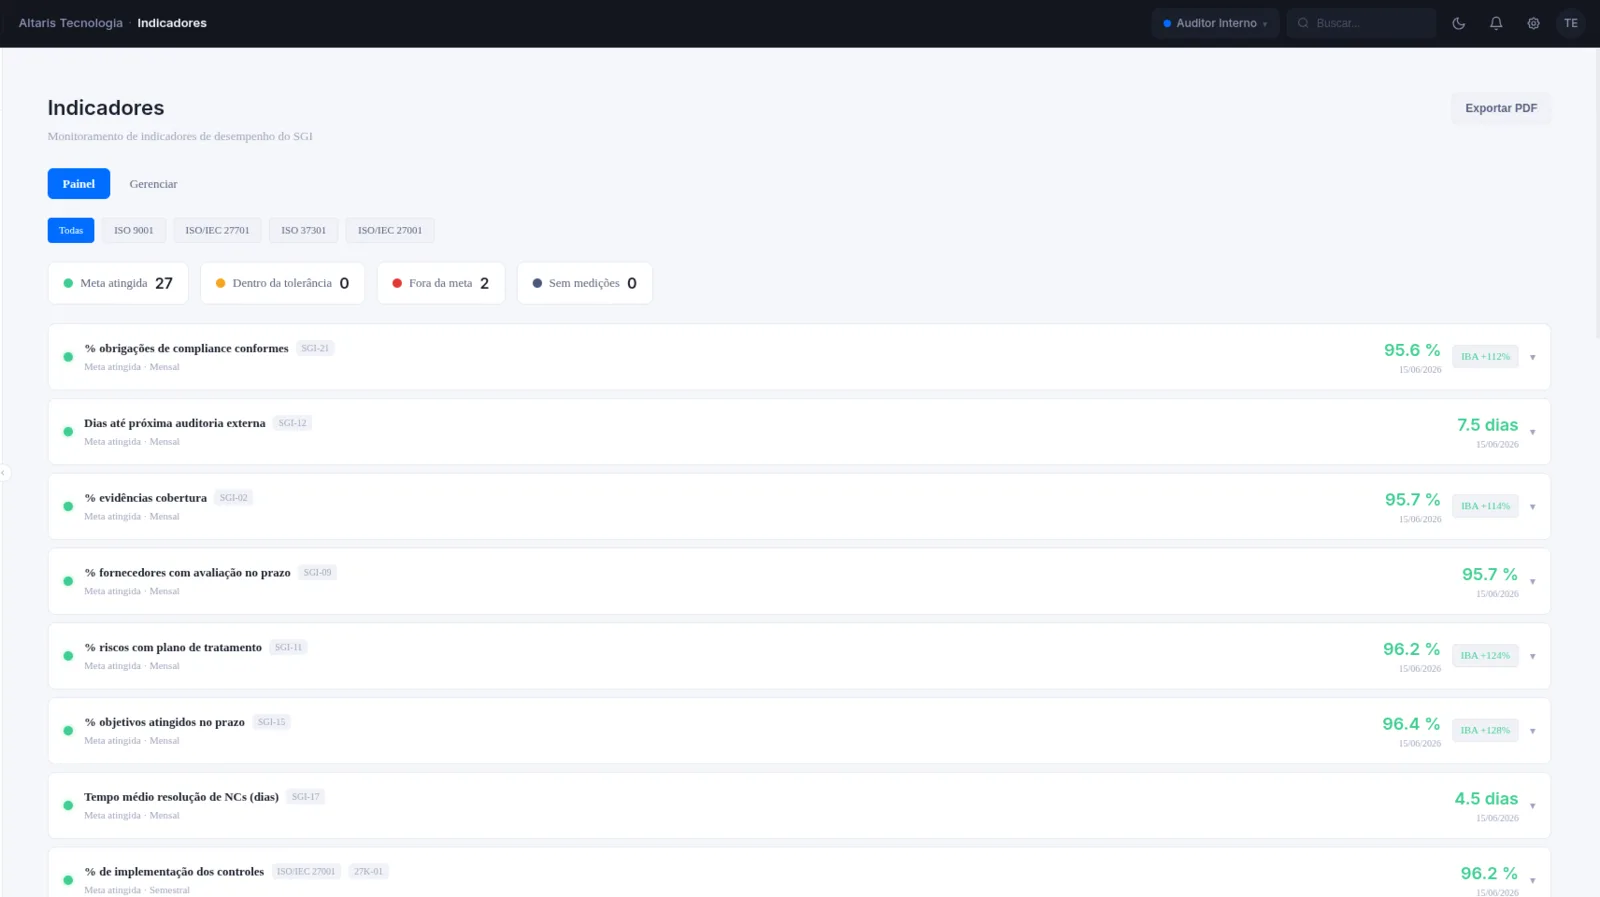This screenshot has height=897, width=1600.
Task: Toggle the Sem medições status filter
Action: click(585, 283)
